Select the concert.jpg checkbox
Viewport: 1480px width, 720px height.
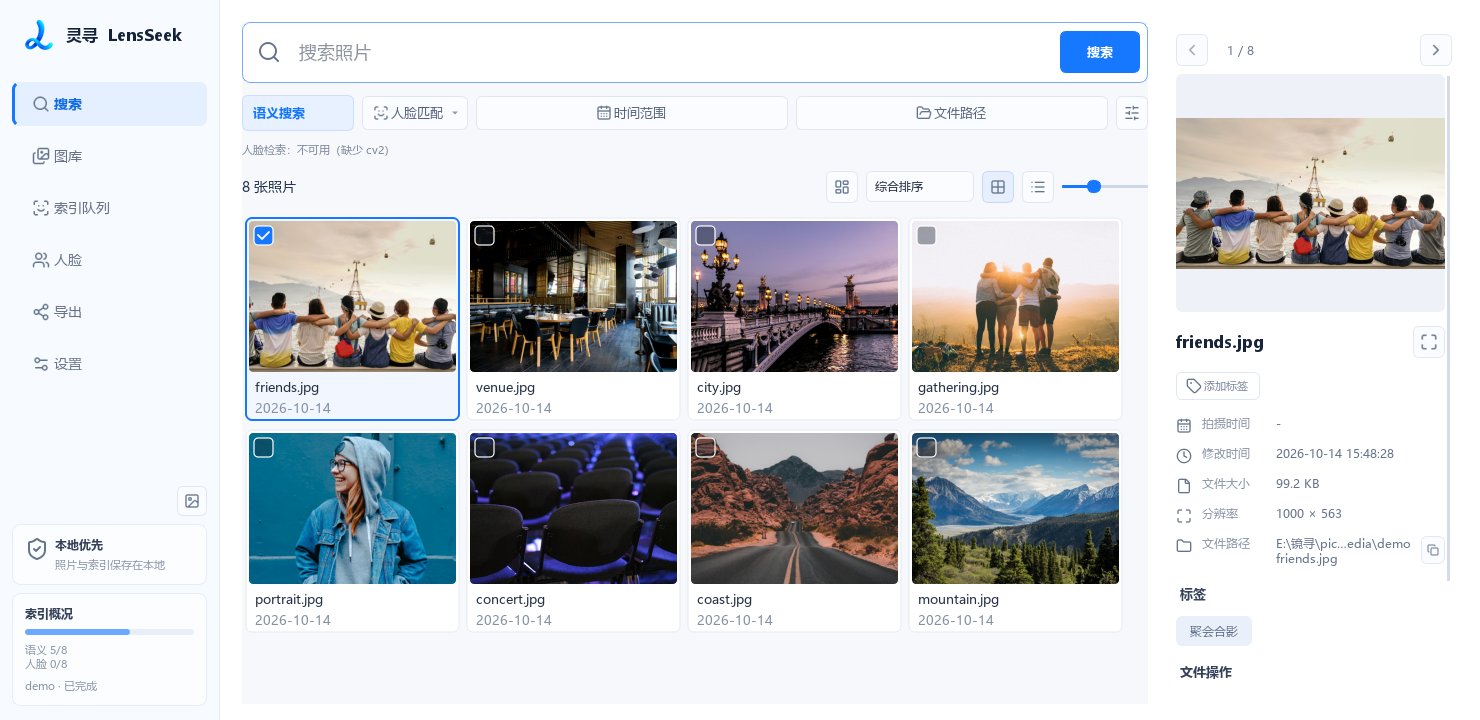click(x=485, y=447)
